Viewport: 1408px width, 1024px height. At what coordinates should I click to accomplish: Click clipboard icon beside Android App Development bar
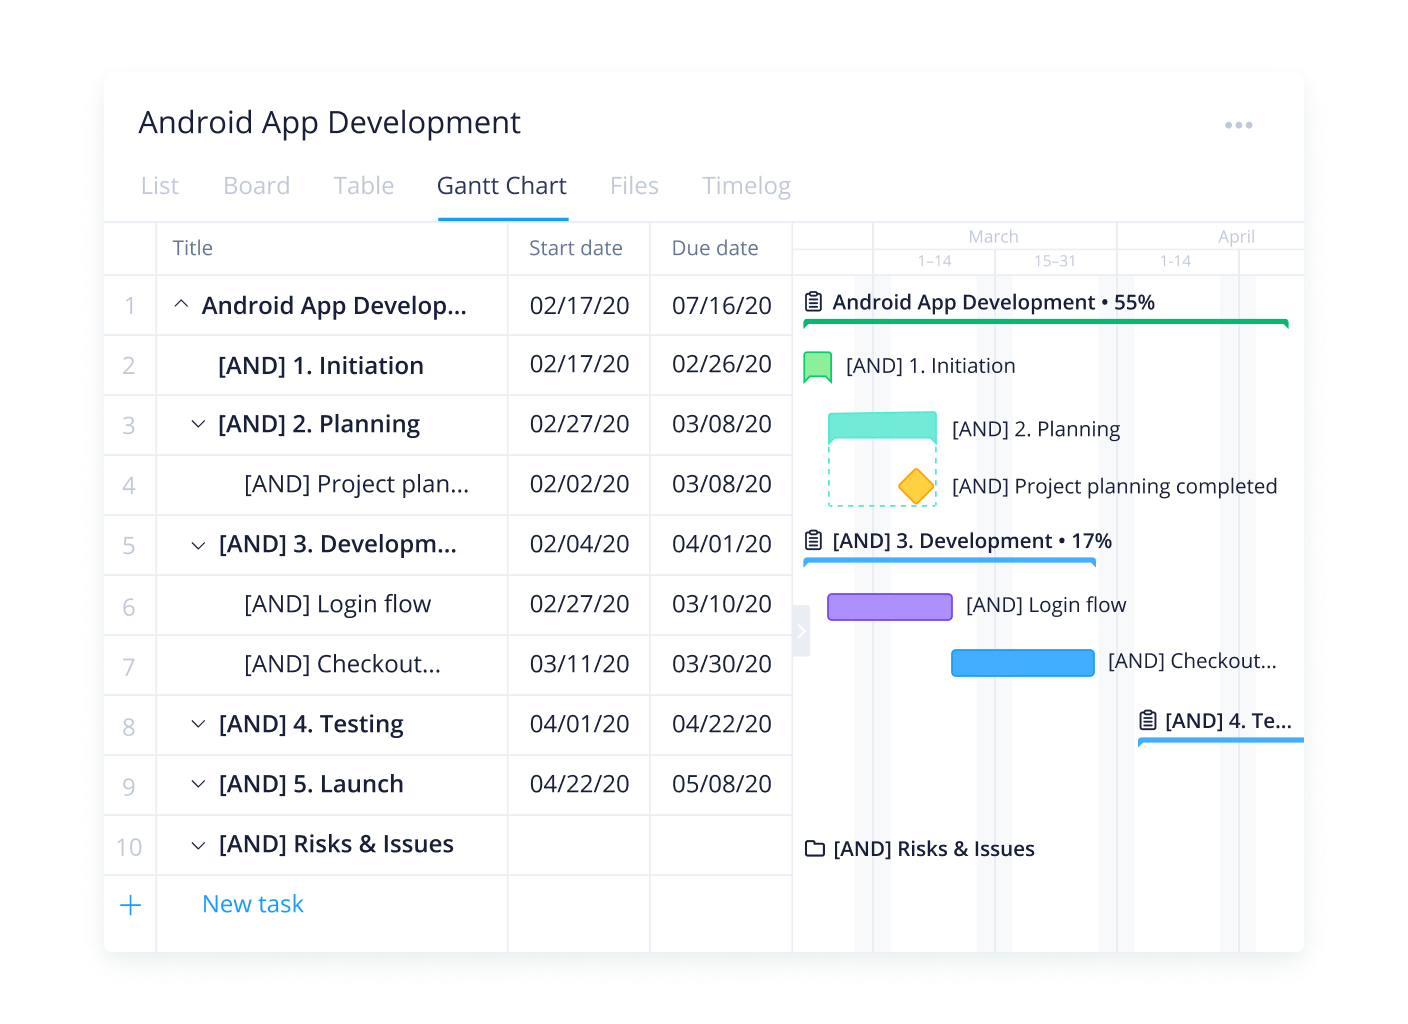[x=814, y=302]
